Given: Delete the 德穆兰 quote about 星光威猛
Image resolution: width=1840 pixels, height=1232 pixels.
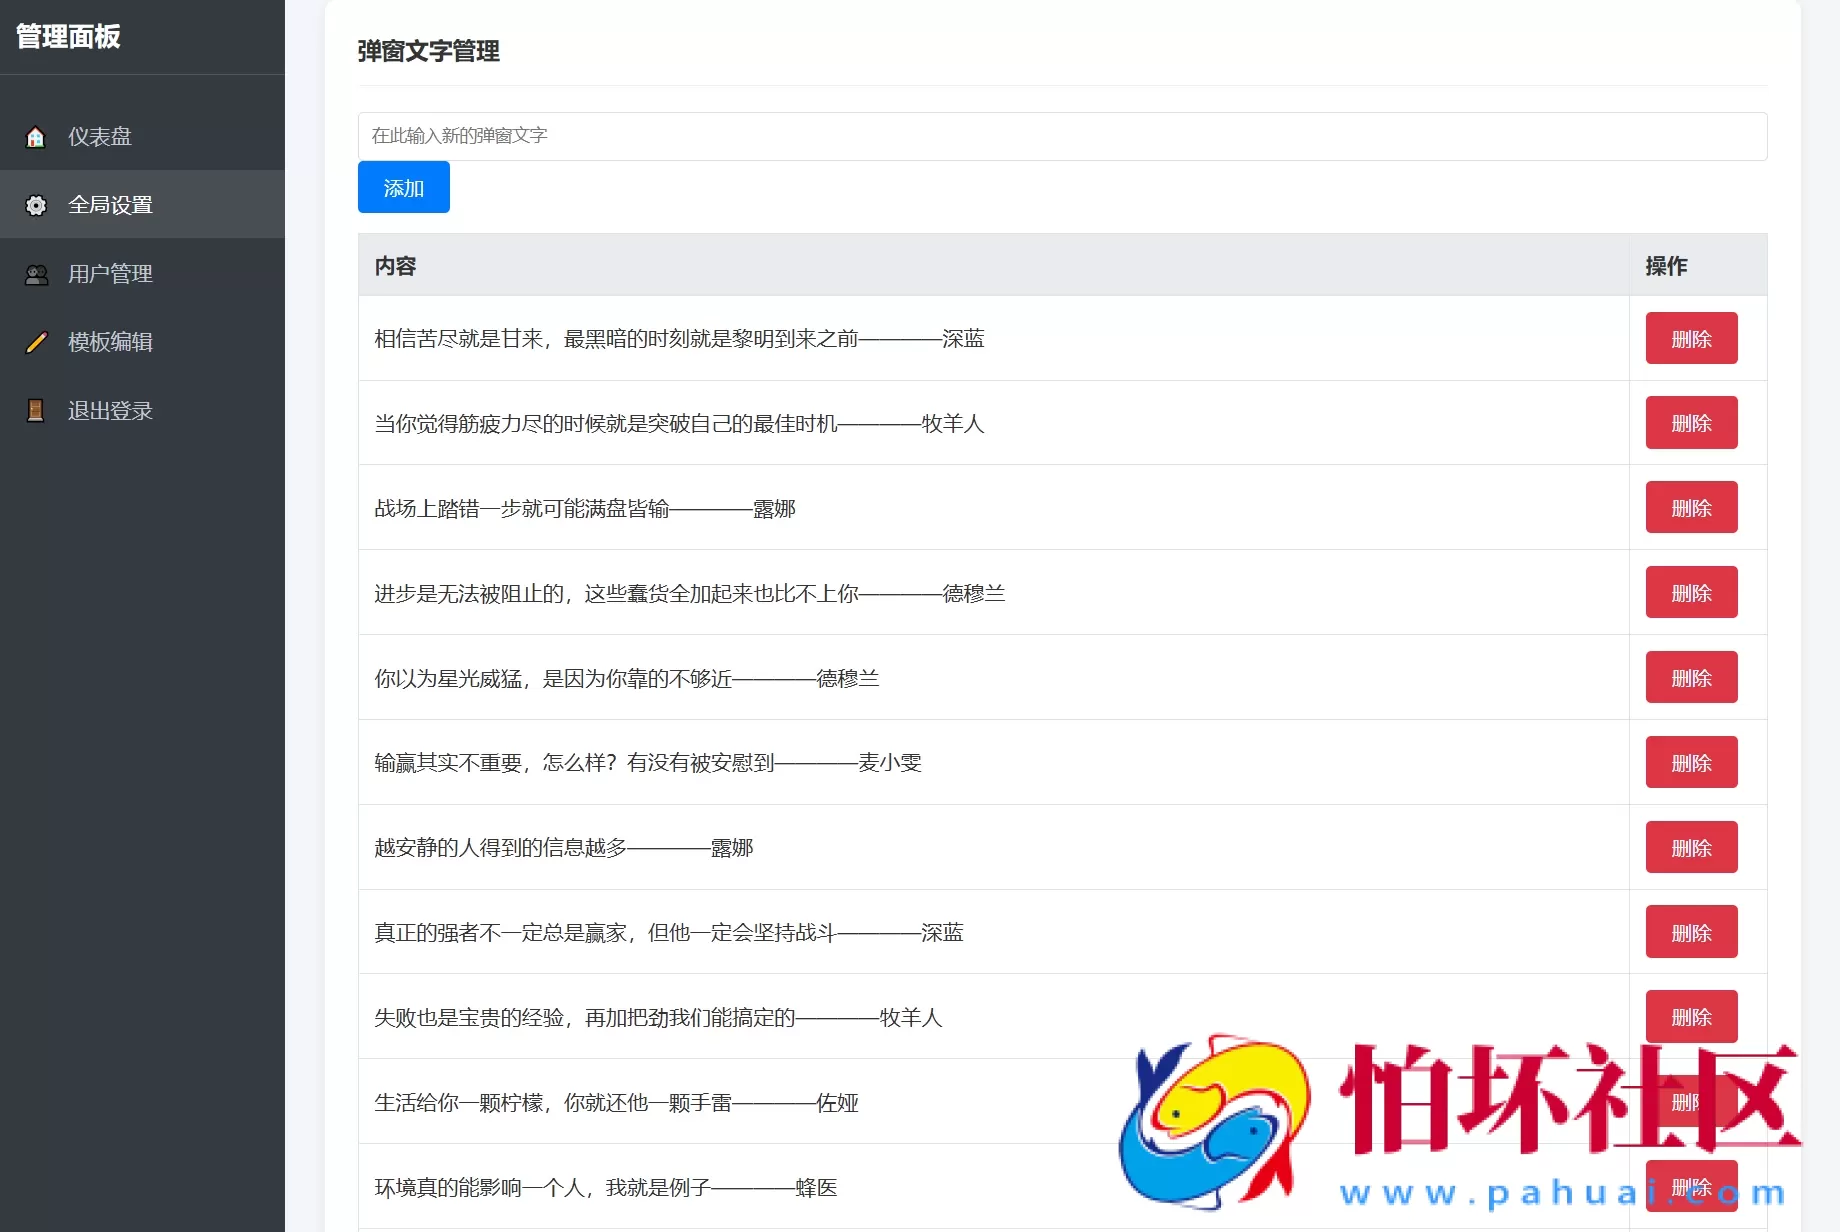Looking at the screenshot, I should point(1690,676).
